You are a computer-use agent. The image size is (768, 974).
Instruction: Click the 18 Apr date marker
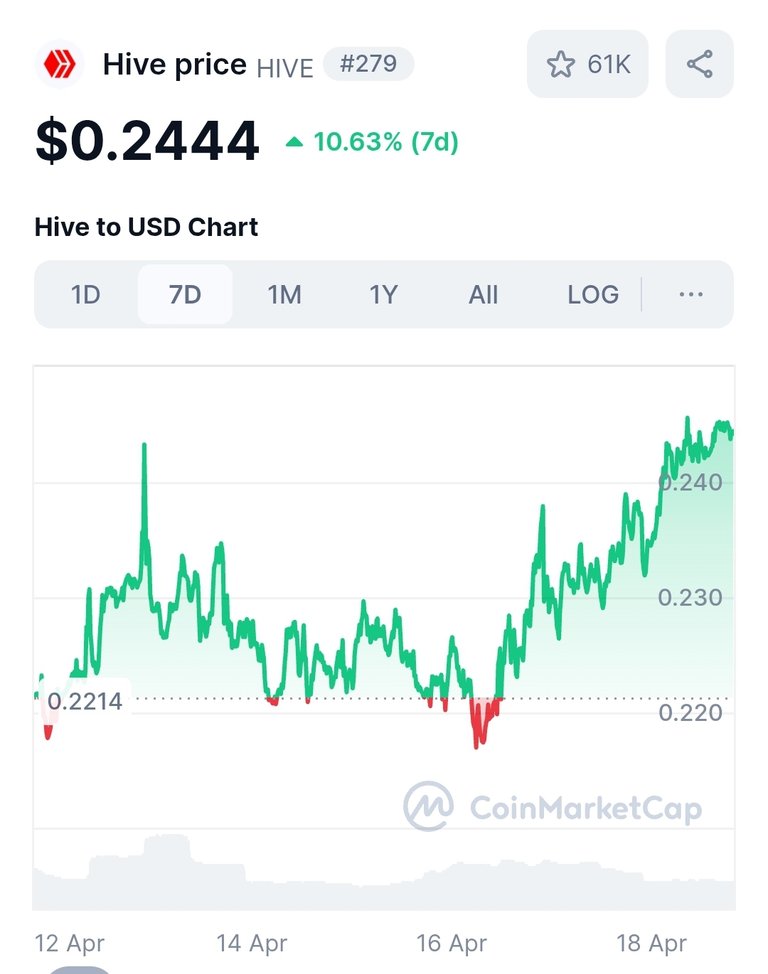(x=651, y=943)
